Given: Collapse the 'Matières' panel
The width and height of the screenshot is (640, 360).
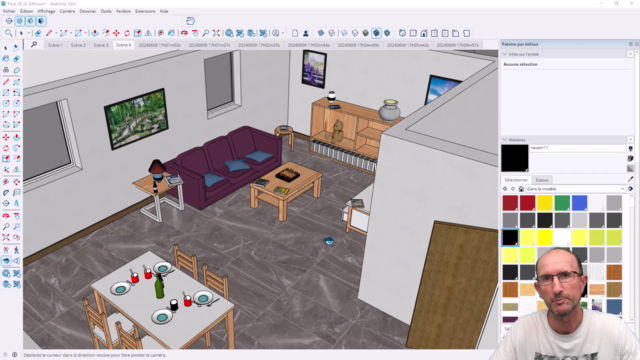Looking at the screenshot, I should click(504, 140).
